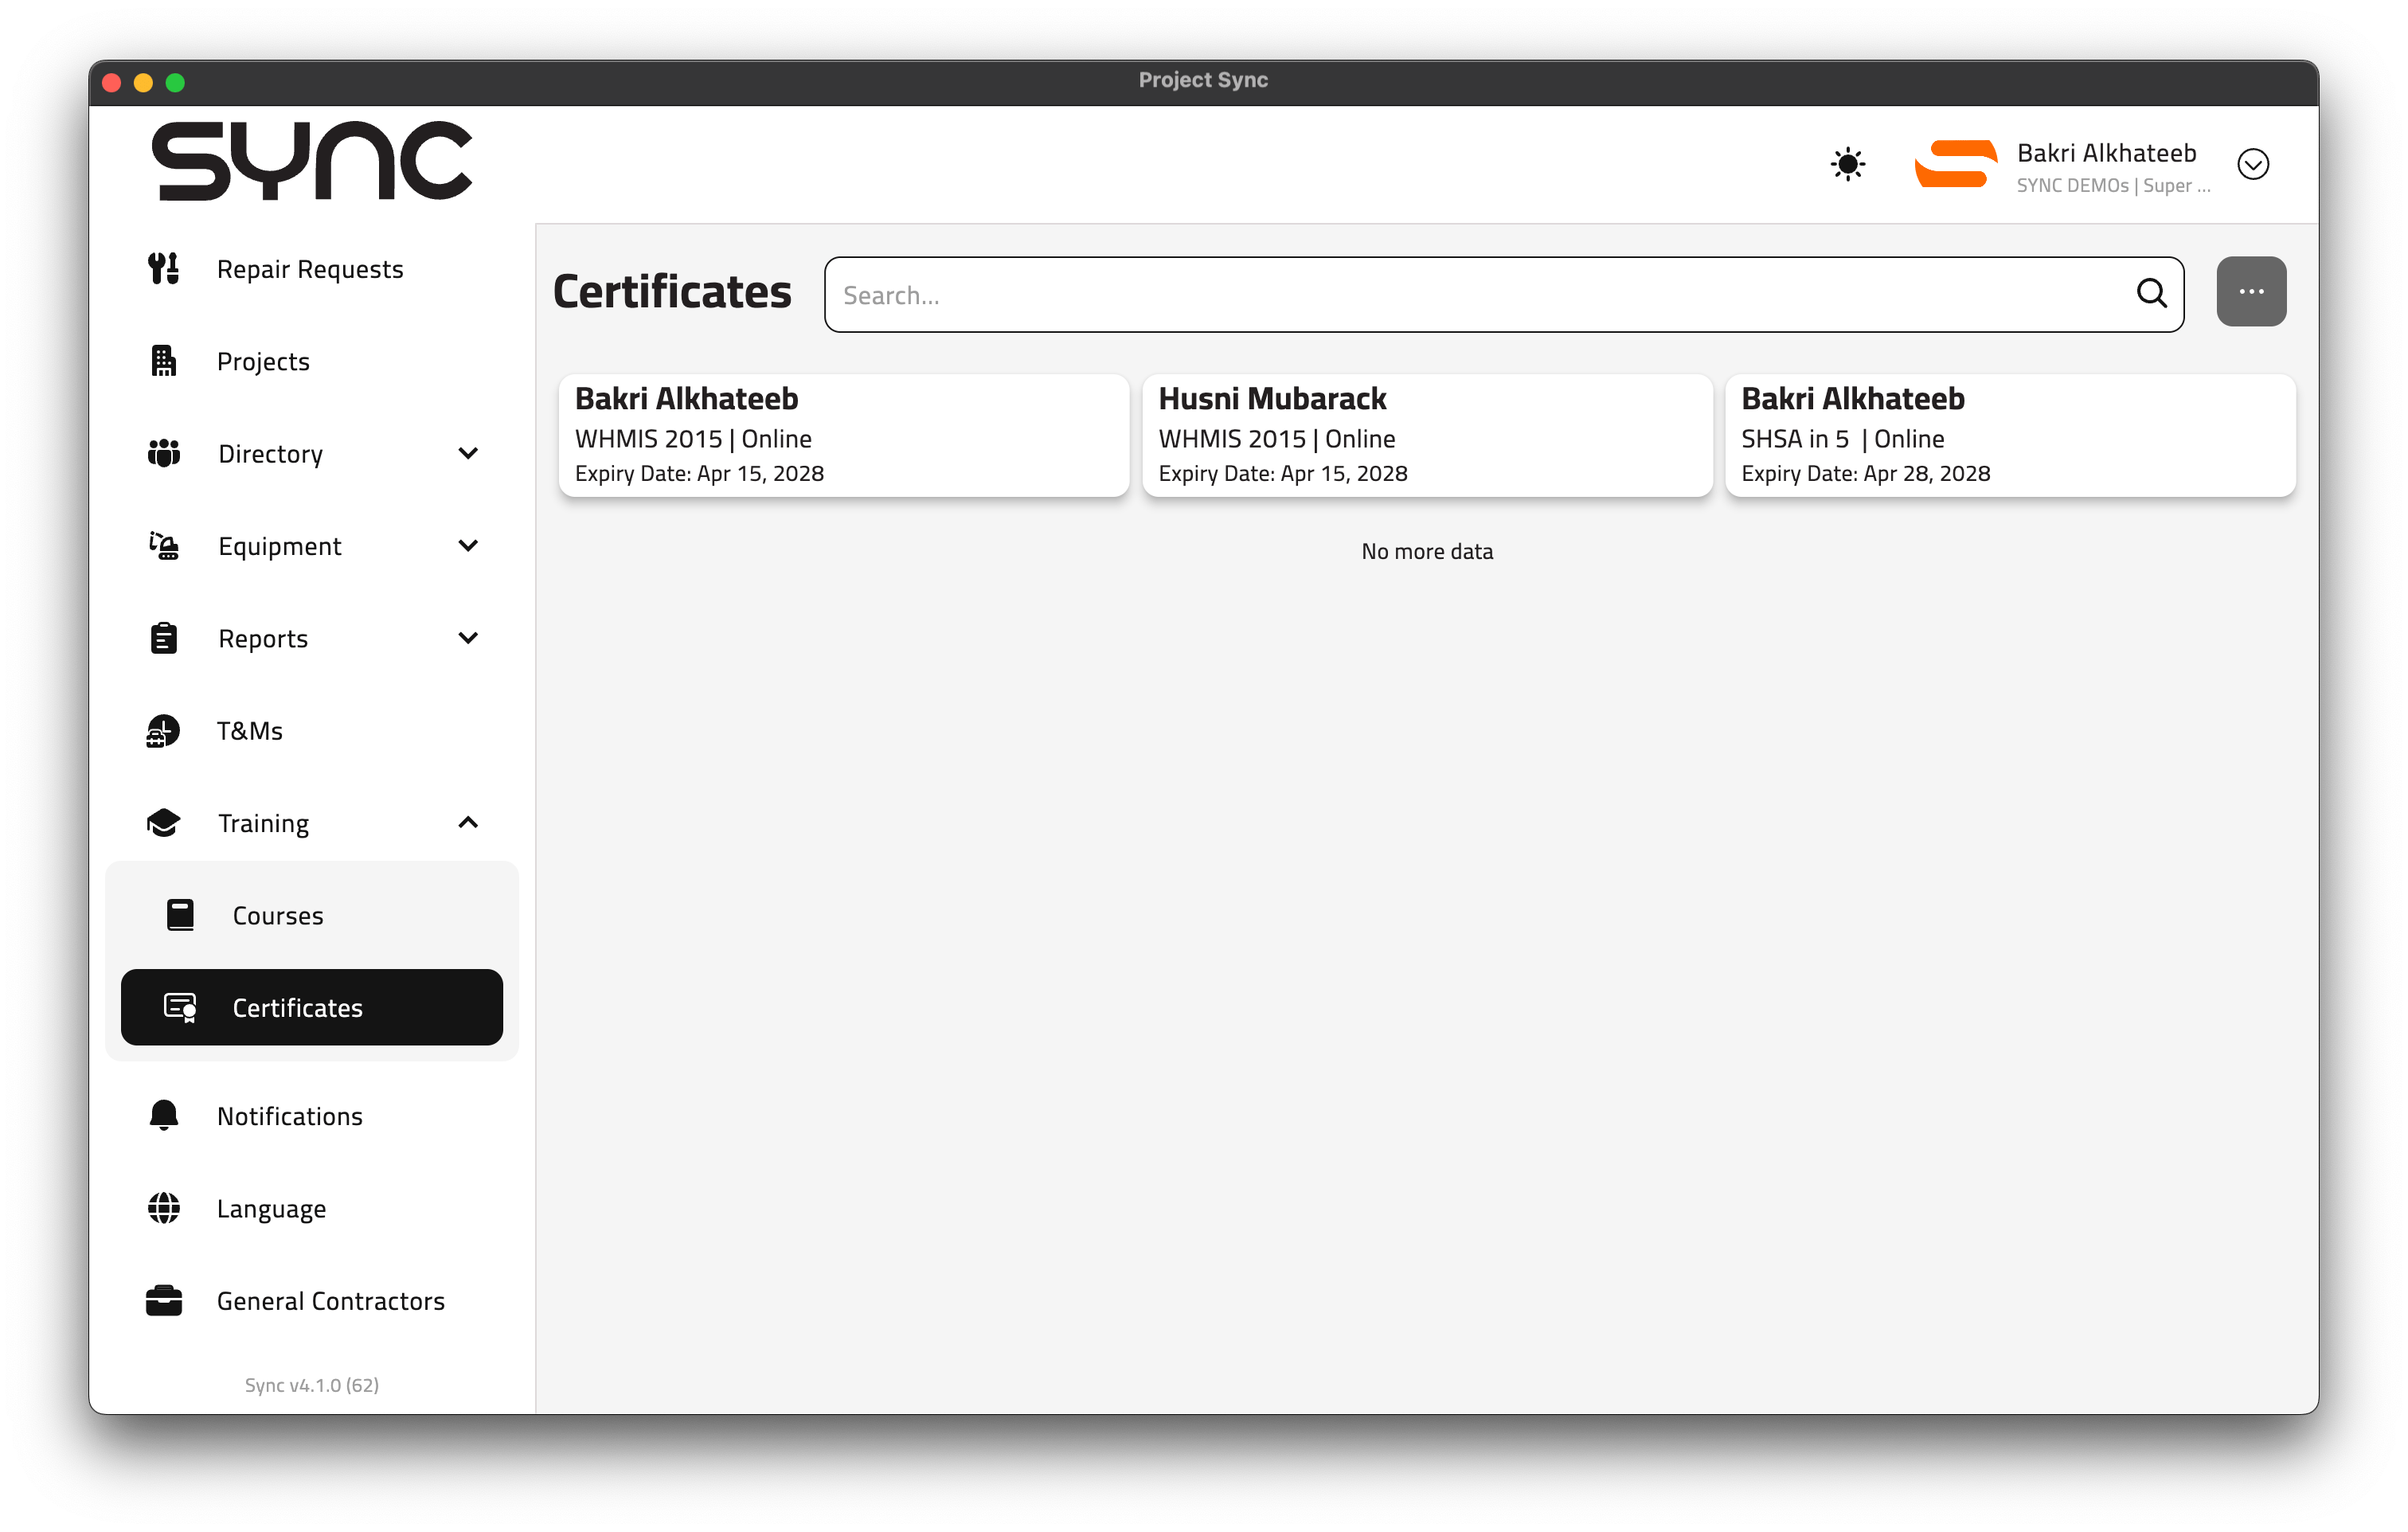This screenshot has width=2408, height=1532.
Task: Click the Reports clipboard icon
Action: (x=163, y=638)
